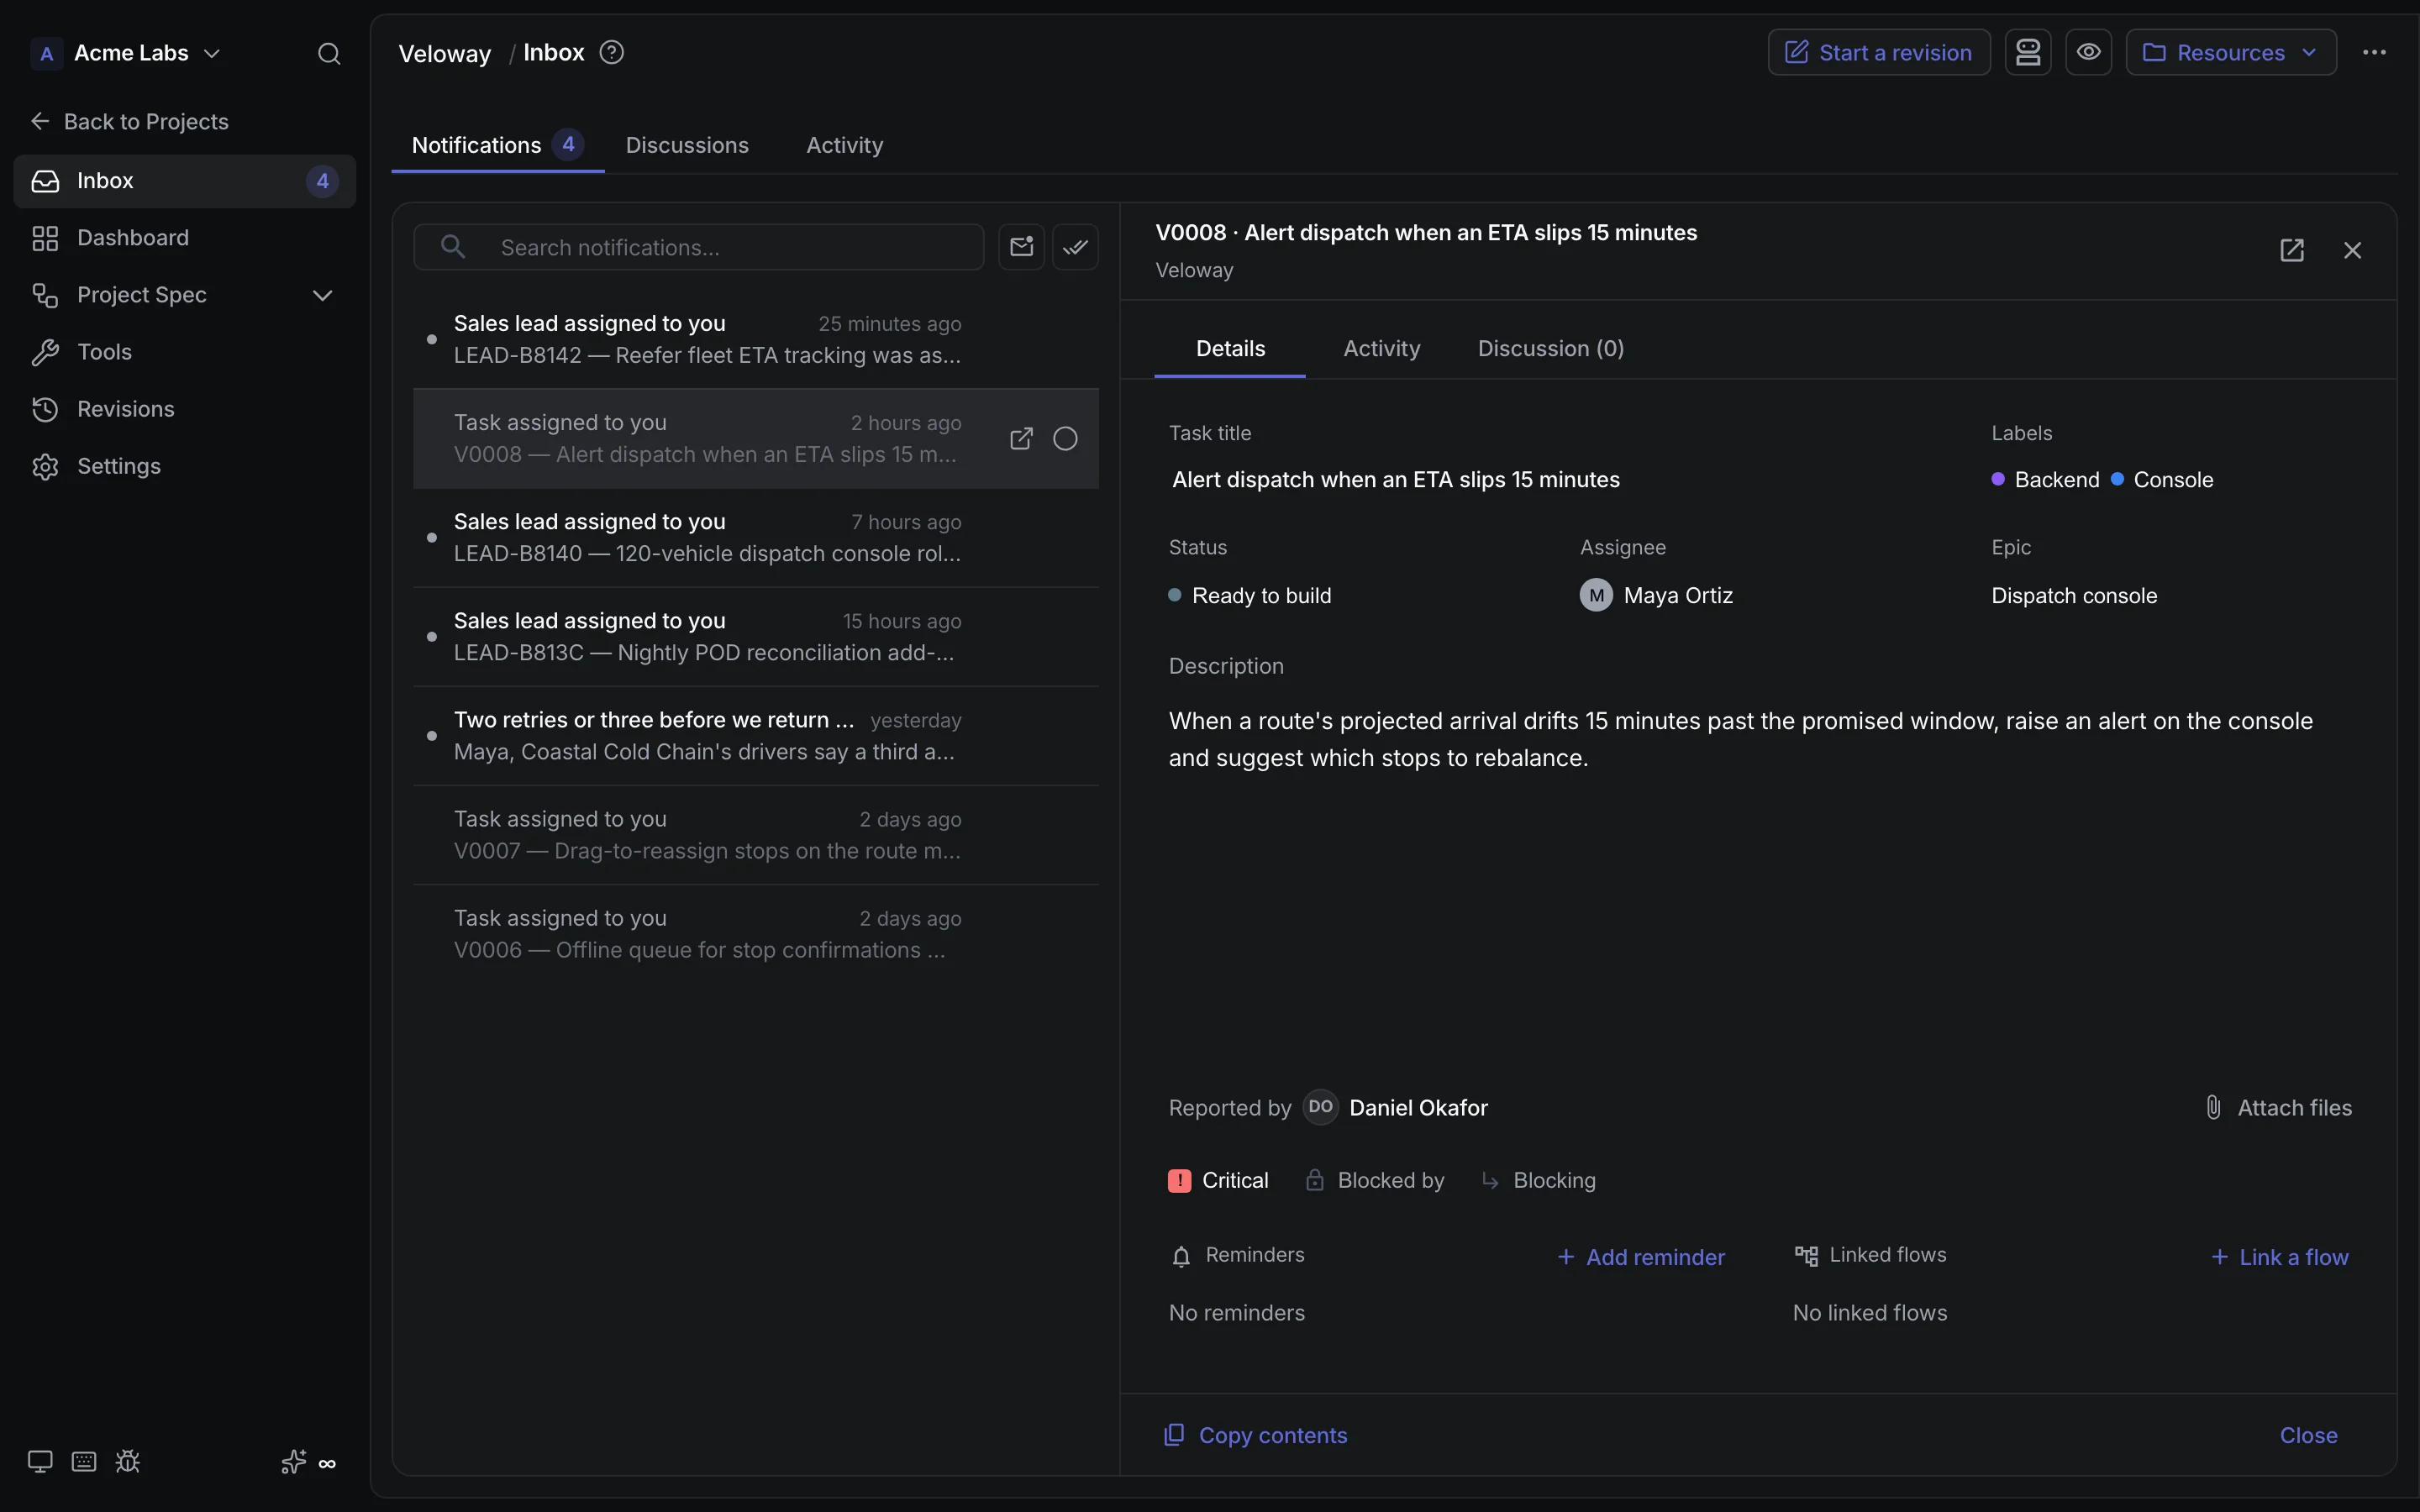Viewport: 2420px width, 1512px height.
Task: Change the Ready to build status
Action: click(x=1249, y=596)
